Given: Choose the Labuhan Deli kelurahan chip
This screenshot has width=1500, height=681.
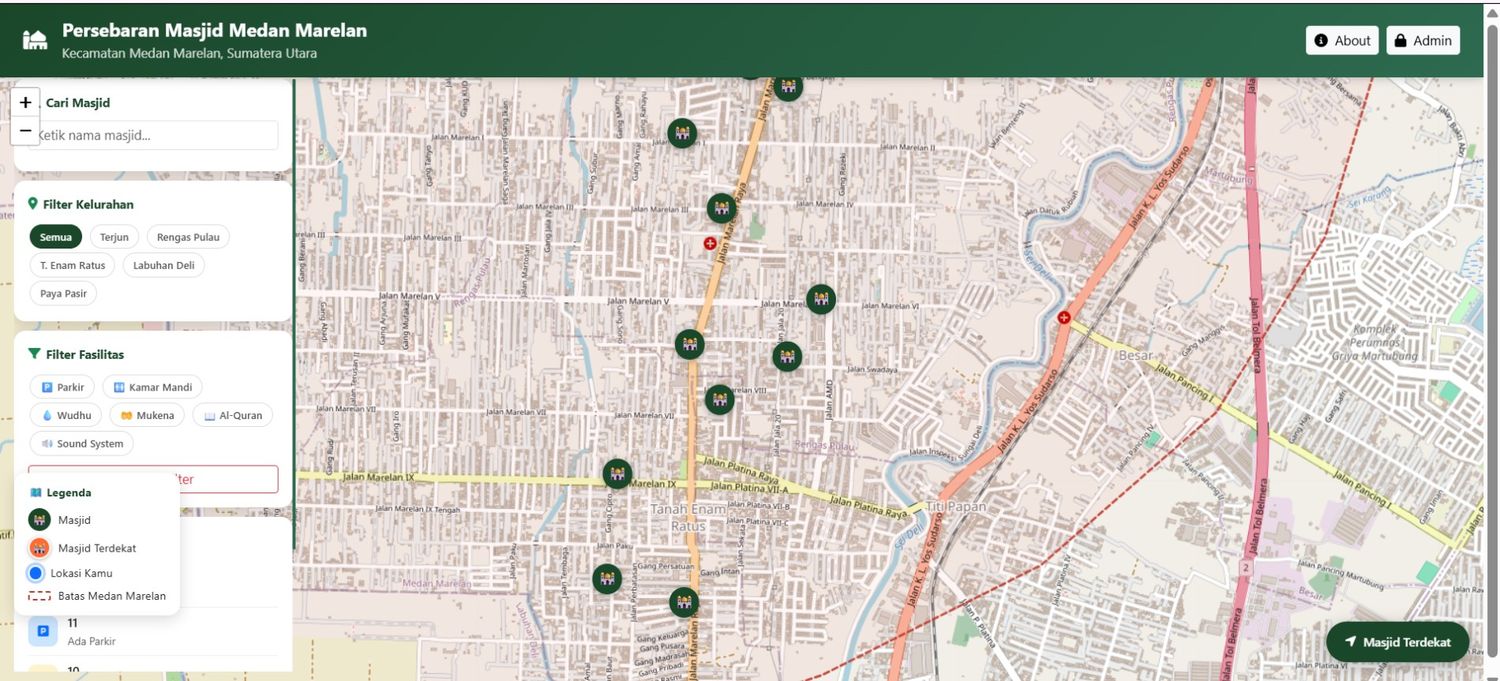Looking at the screenshot, I should [x=164, y=265].
